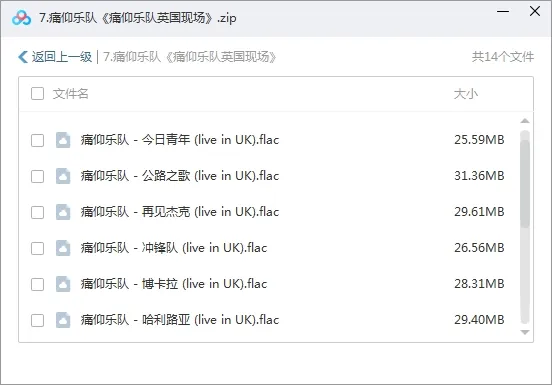Click the scrollbar up arrow

point(525,121)
